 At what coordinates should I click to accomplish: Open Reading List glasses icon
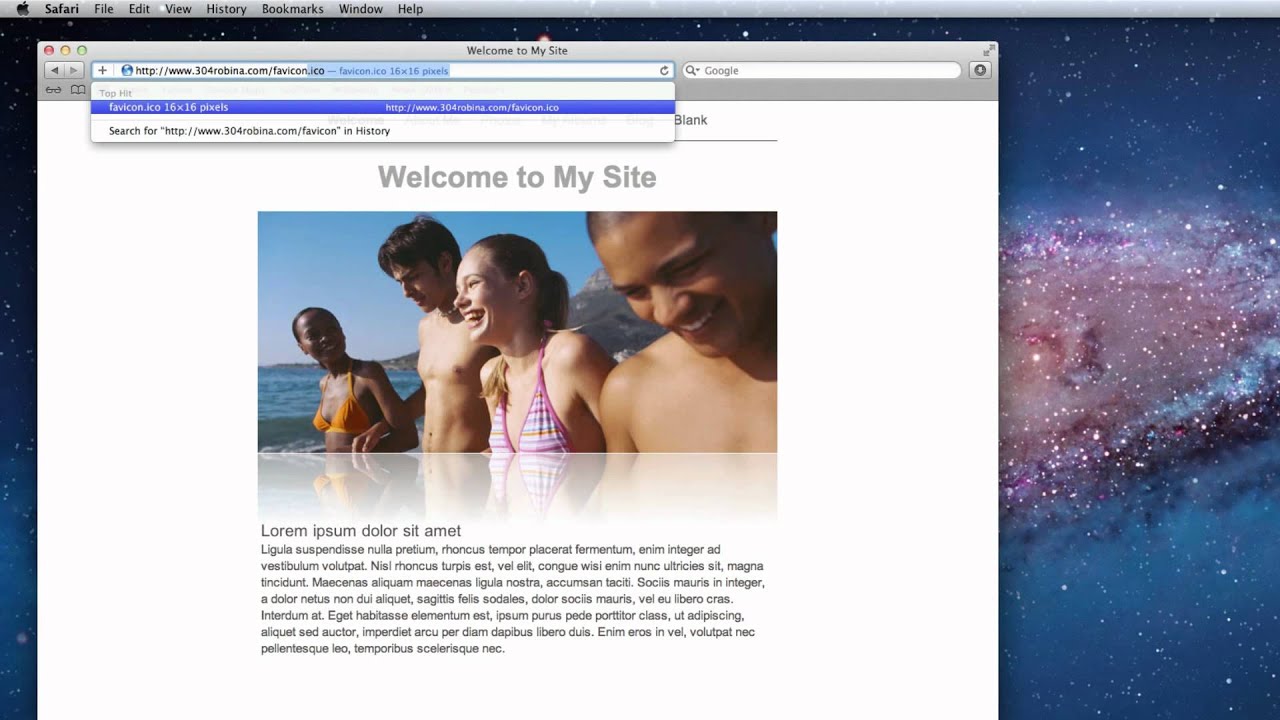pyautogui.click(x=53, y=90)
